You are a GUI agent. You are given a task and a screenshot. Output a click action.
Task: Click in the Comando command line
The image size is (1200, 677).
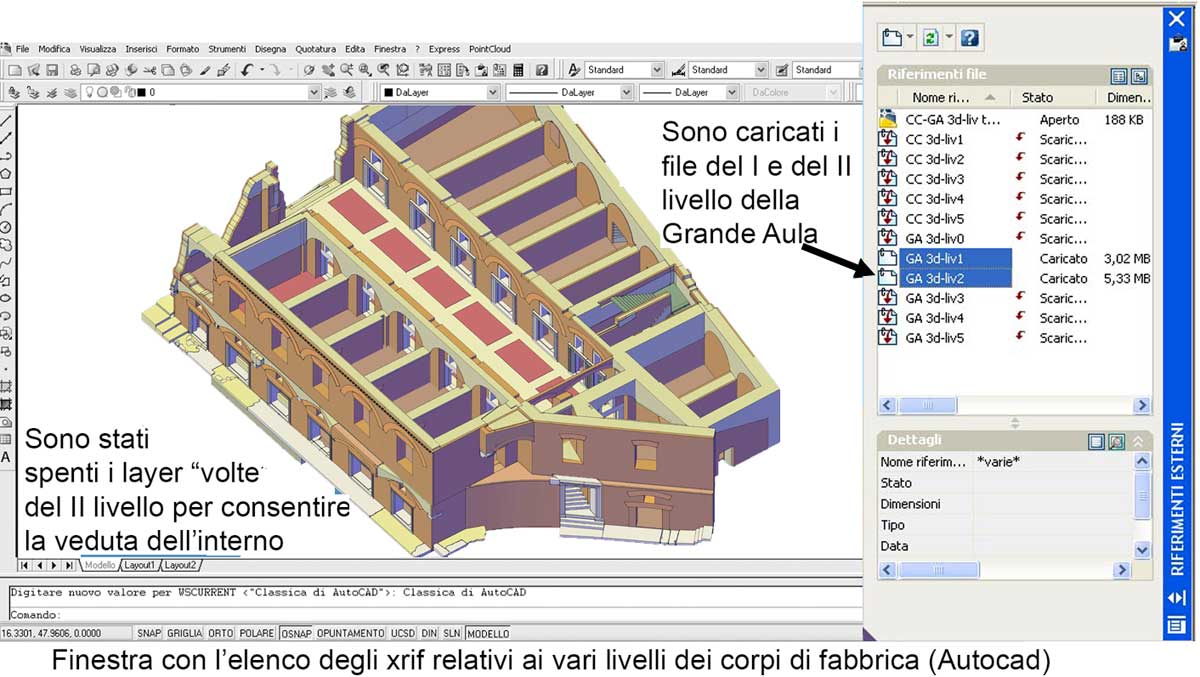point(400,615)
